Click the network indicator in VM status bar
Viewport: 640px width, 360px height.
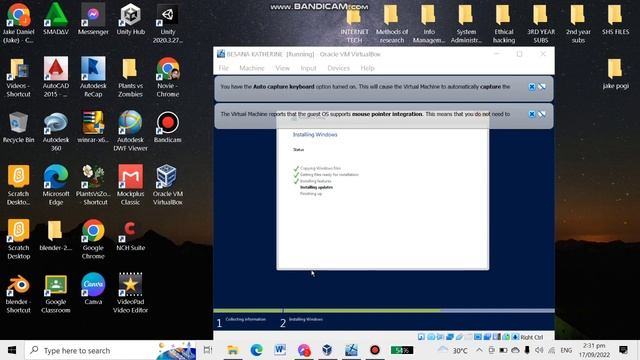click(450, 337)
